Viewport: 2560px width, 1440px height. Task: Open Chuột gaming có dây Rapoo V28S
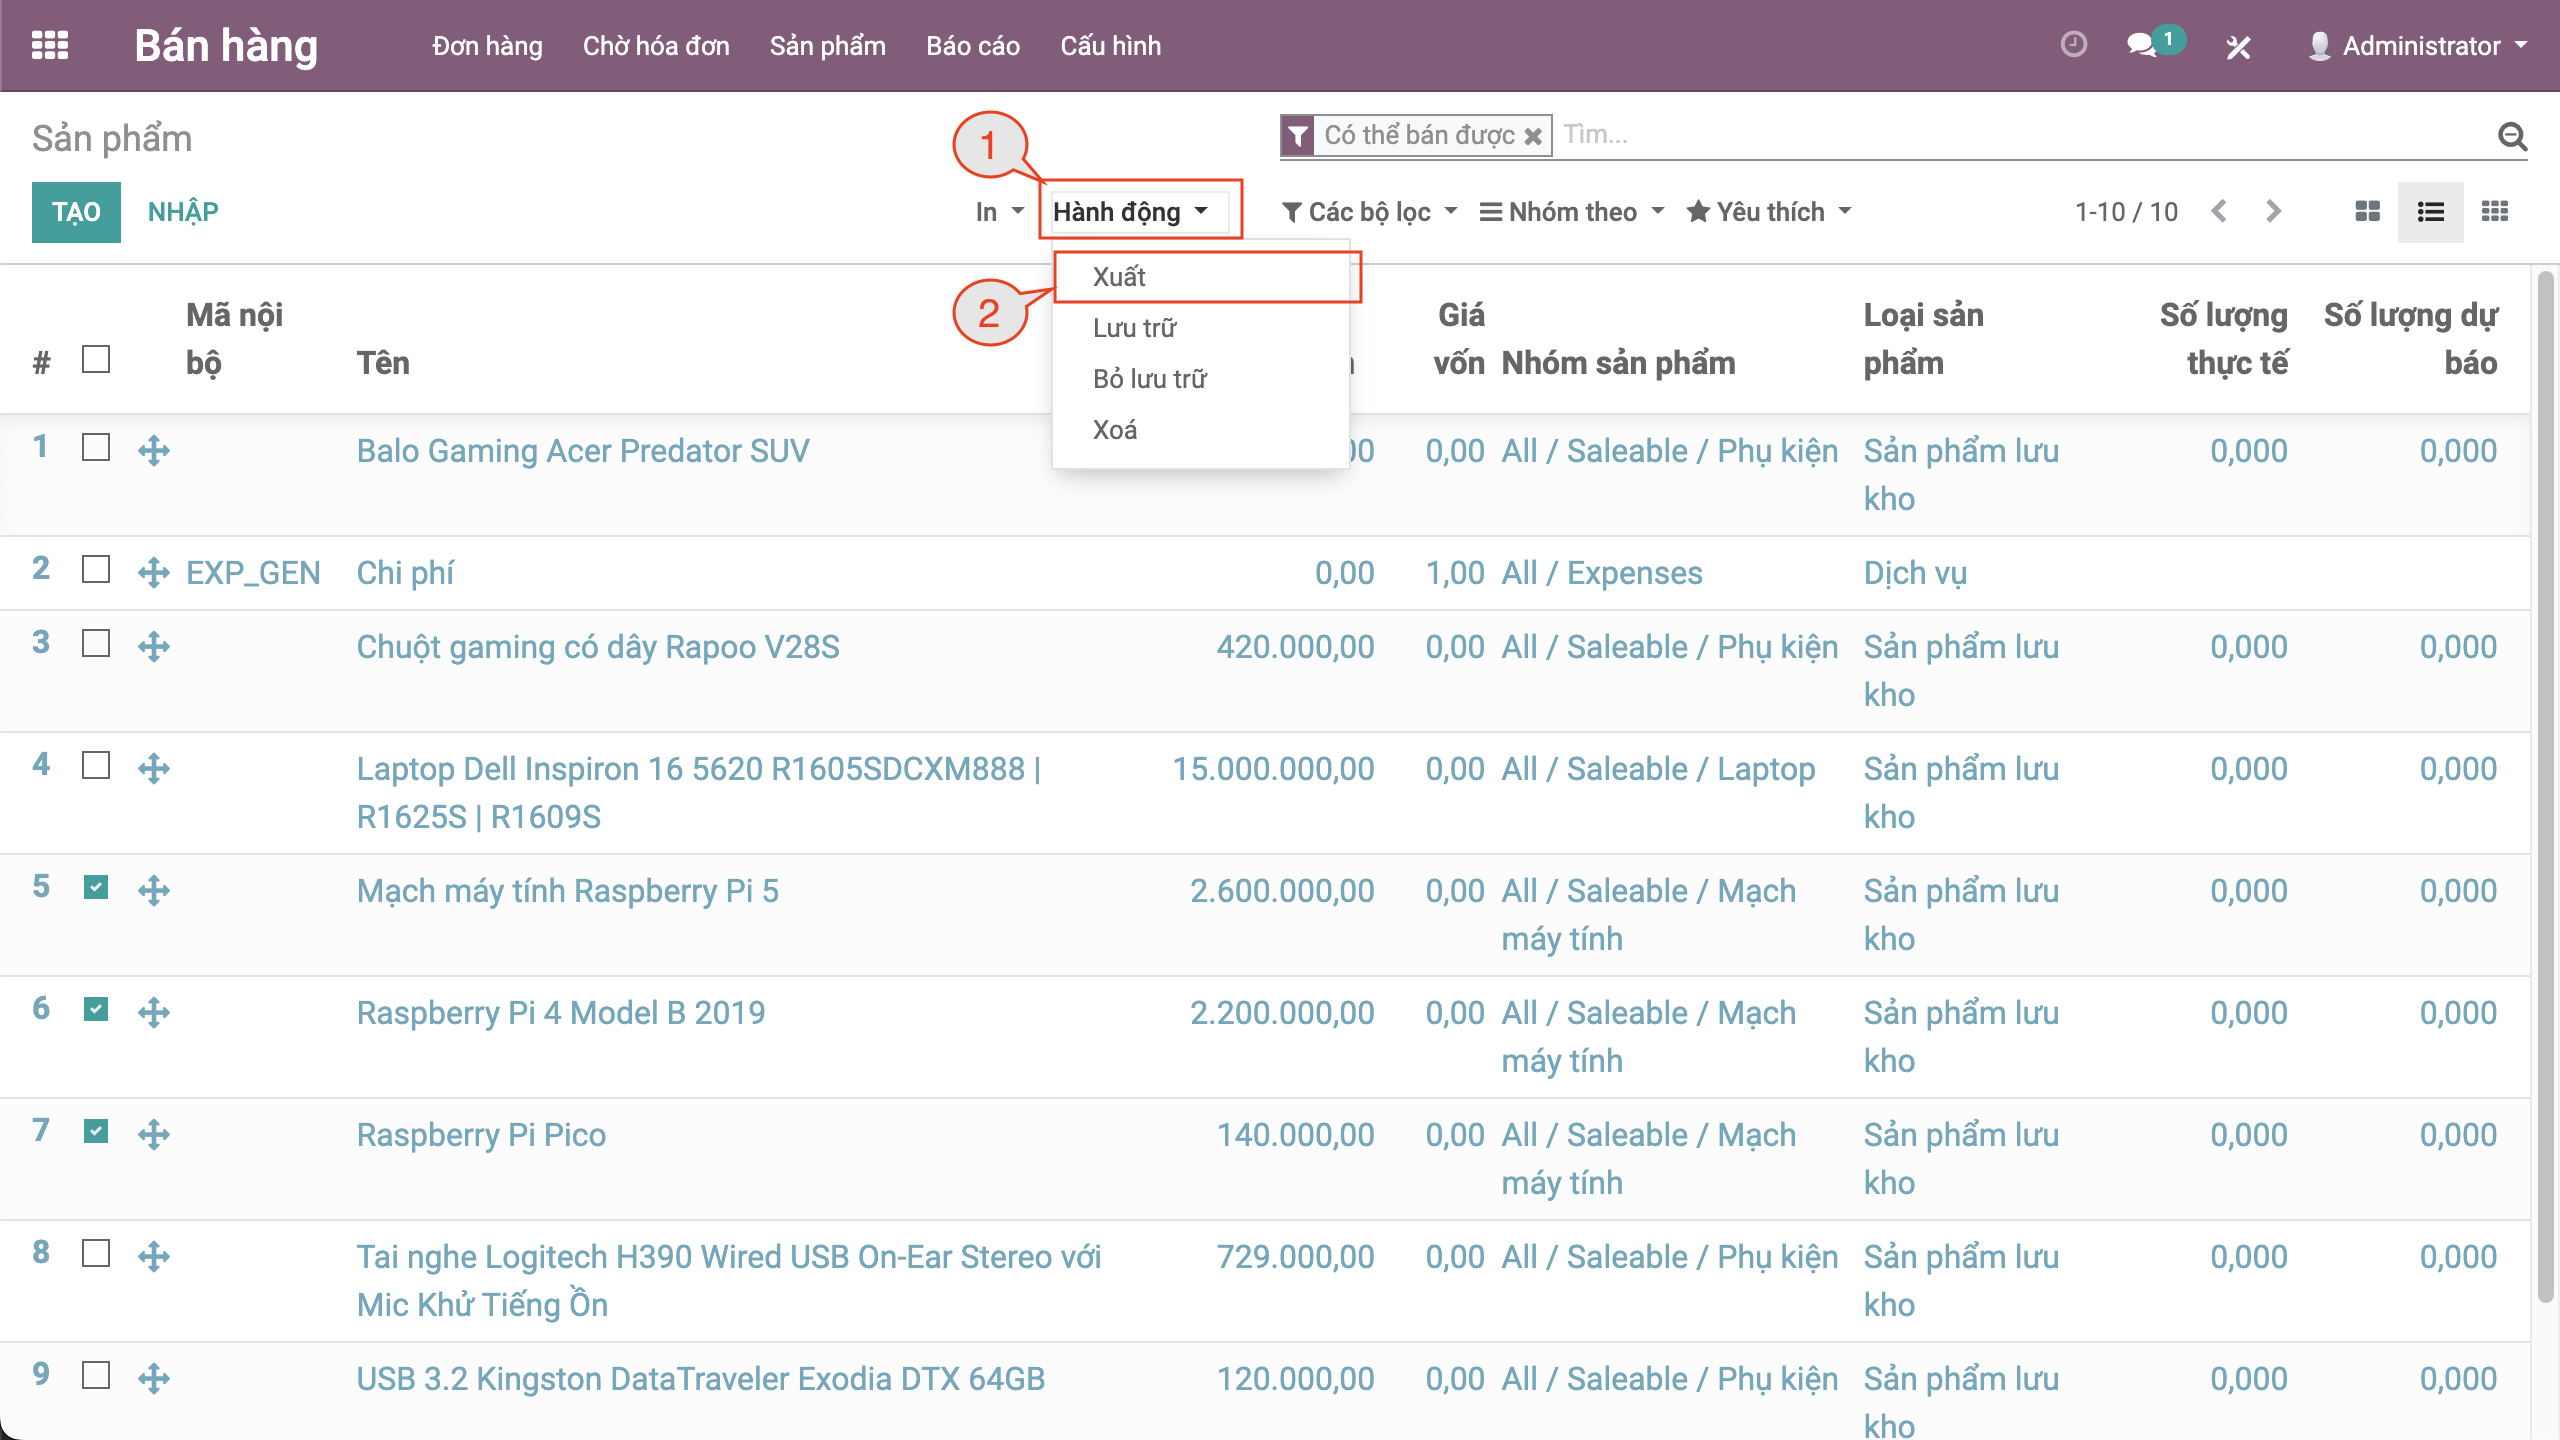click(x=598, y=647)
